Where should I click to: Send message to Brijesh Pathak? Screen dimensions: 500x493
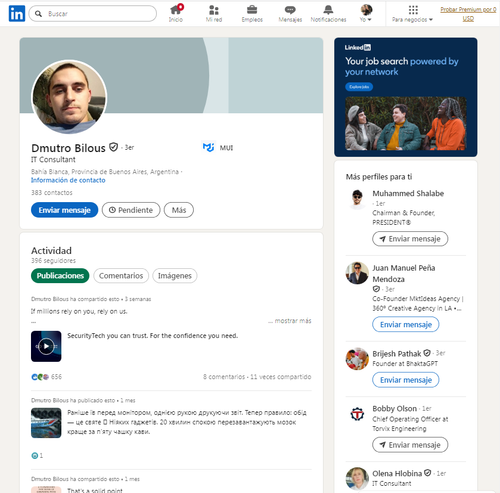point(406,380)
